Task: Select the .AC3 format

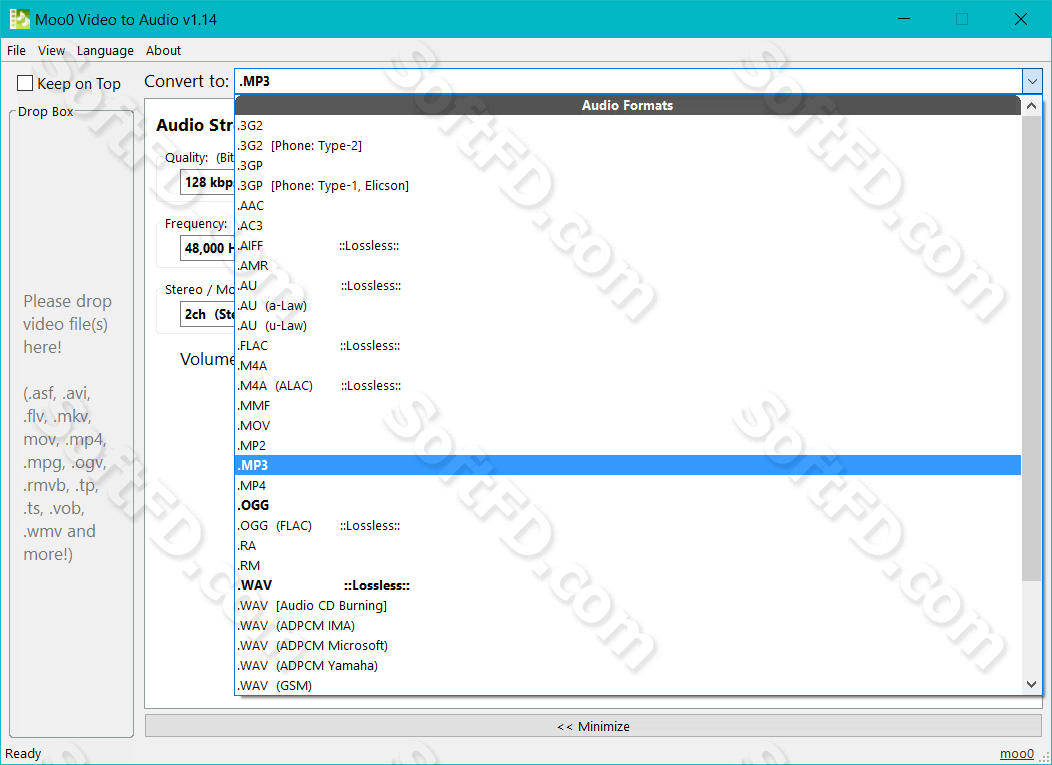Action: tap(628, 225)
